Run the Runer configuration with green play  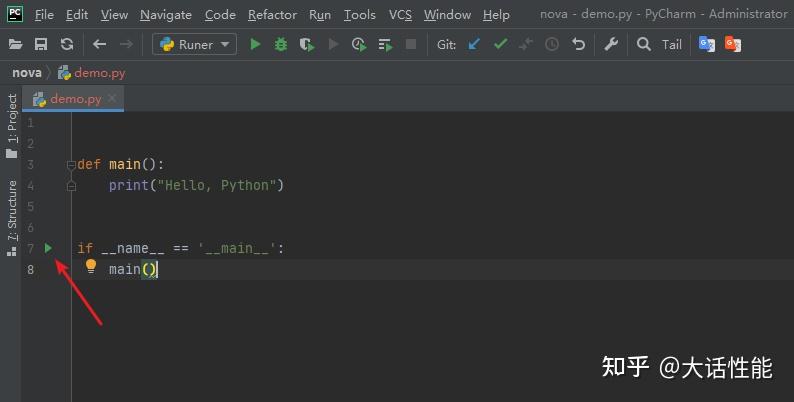pos(255,45)
